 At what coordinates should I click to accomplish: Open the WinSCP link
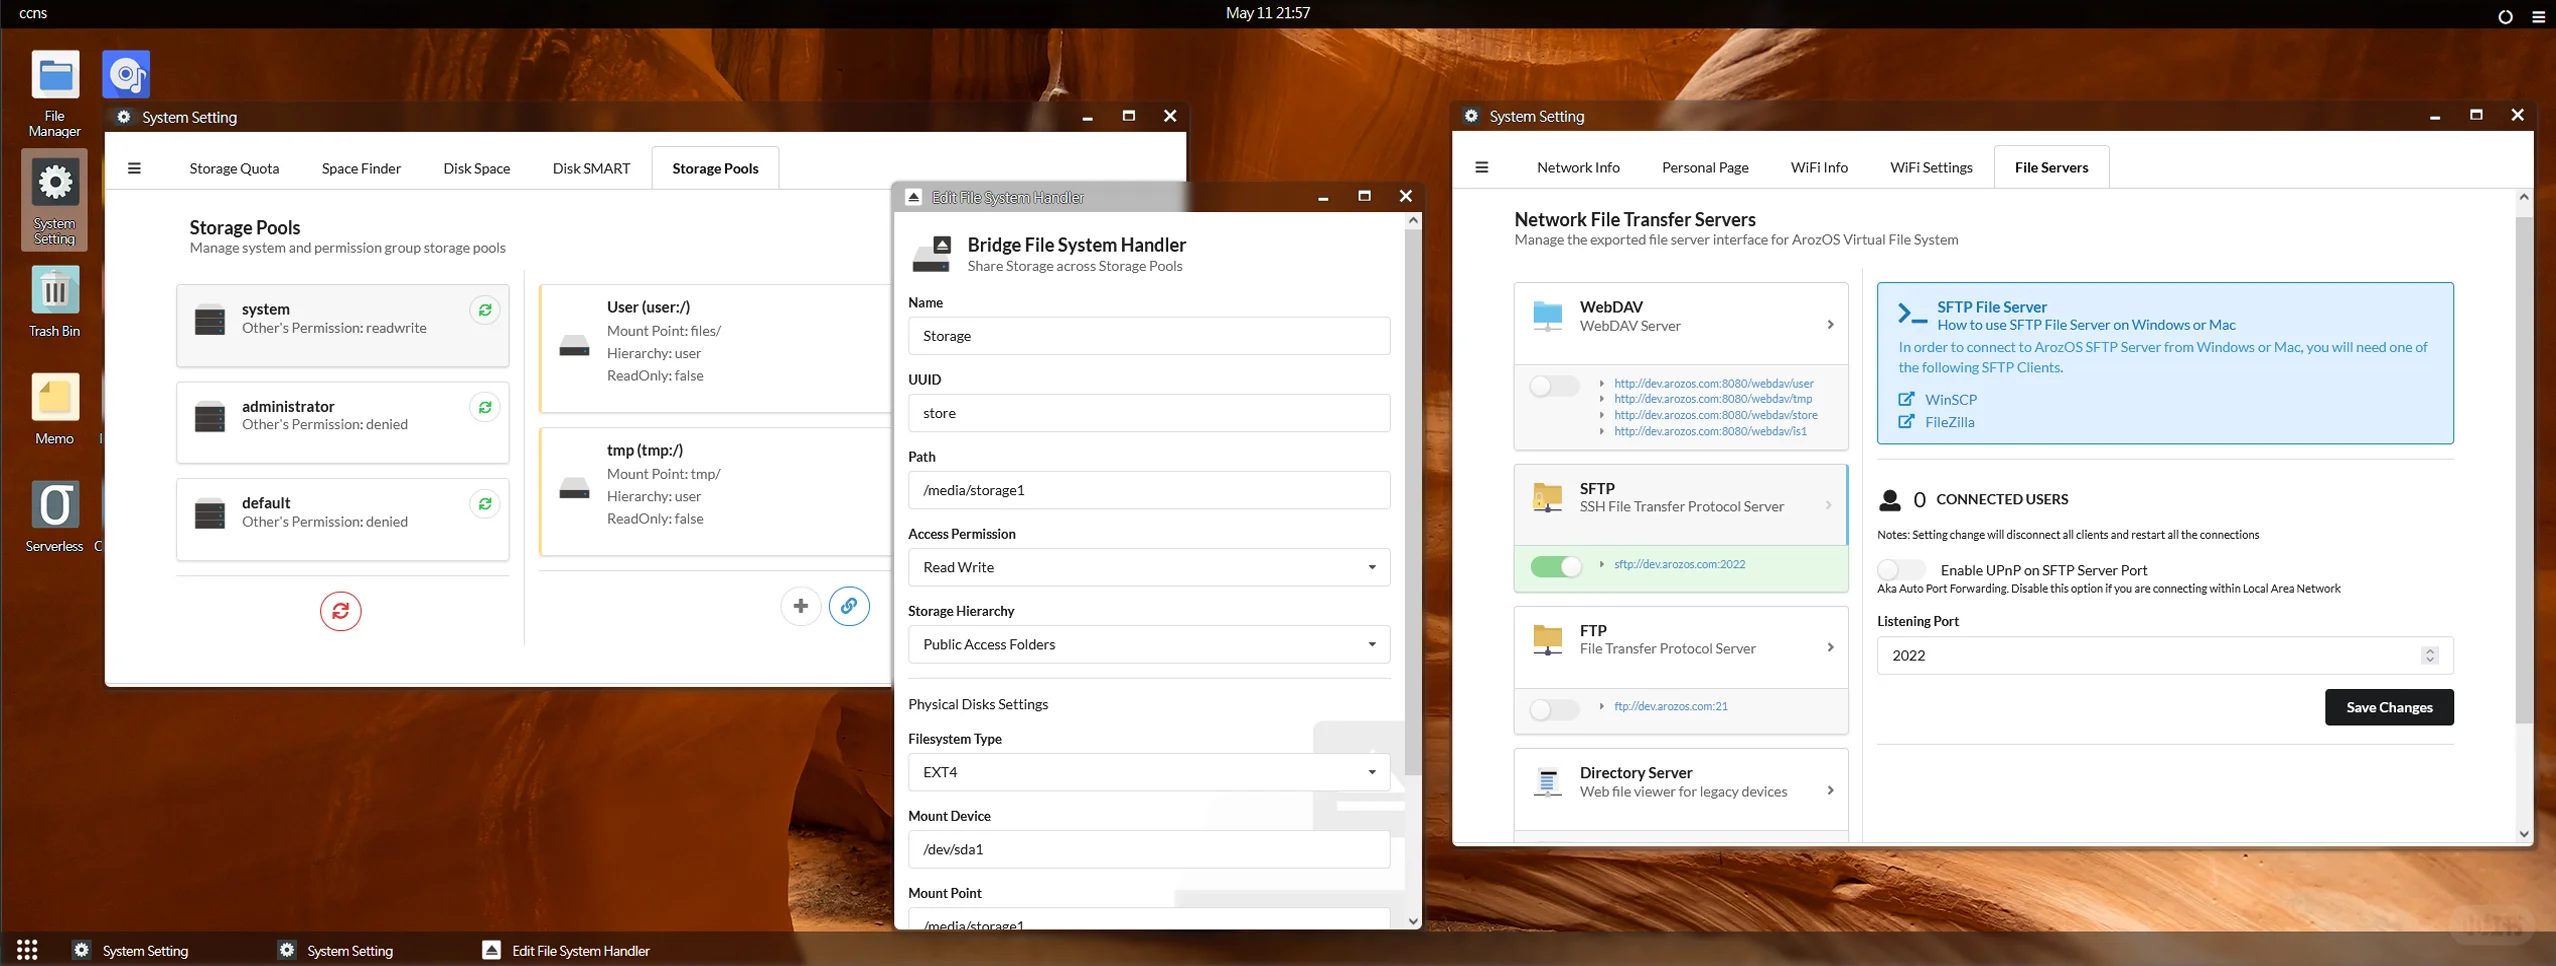point(1950,399)
